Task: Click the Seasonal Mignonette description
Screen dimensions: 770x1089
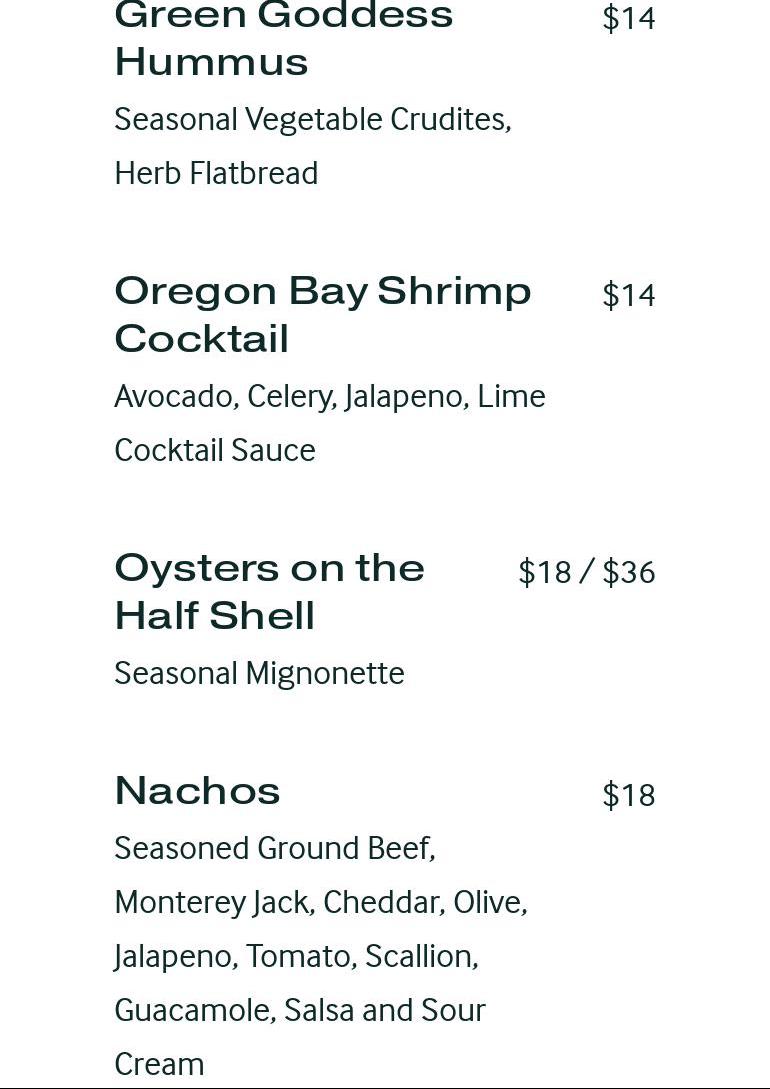Action: (x=259, y=673)
